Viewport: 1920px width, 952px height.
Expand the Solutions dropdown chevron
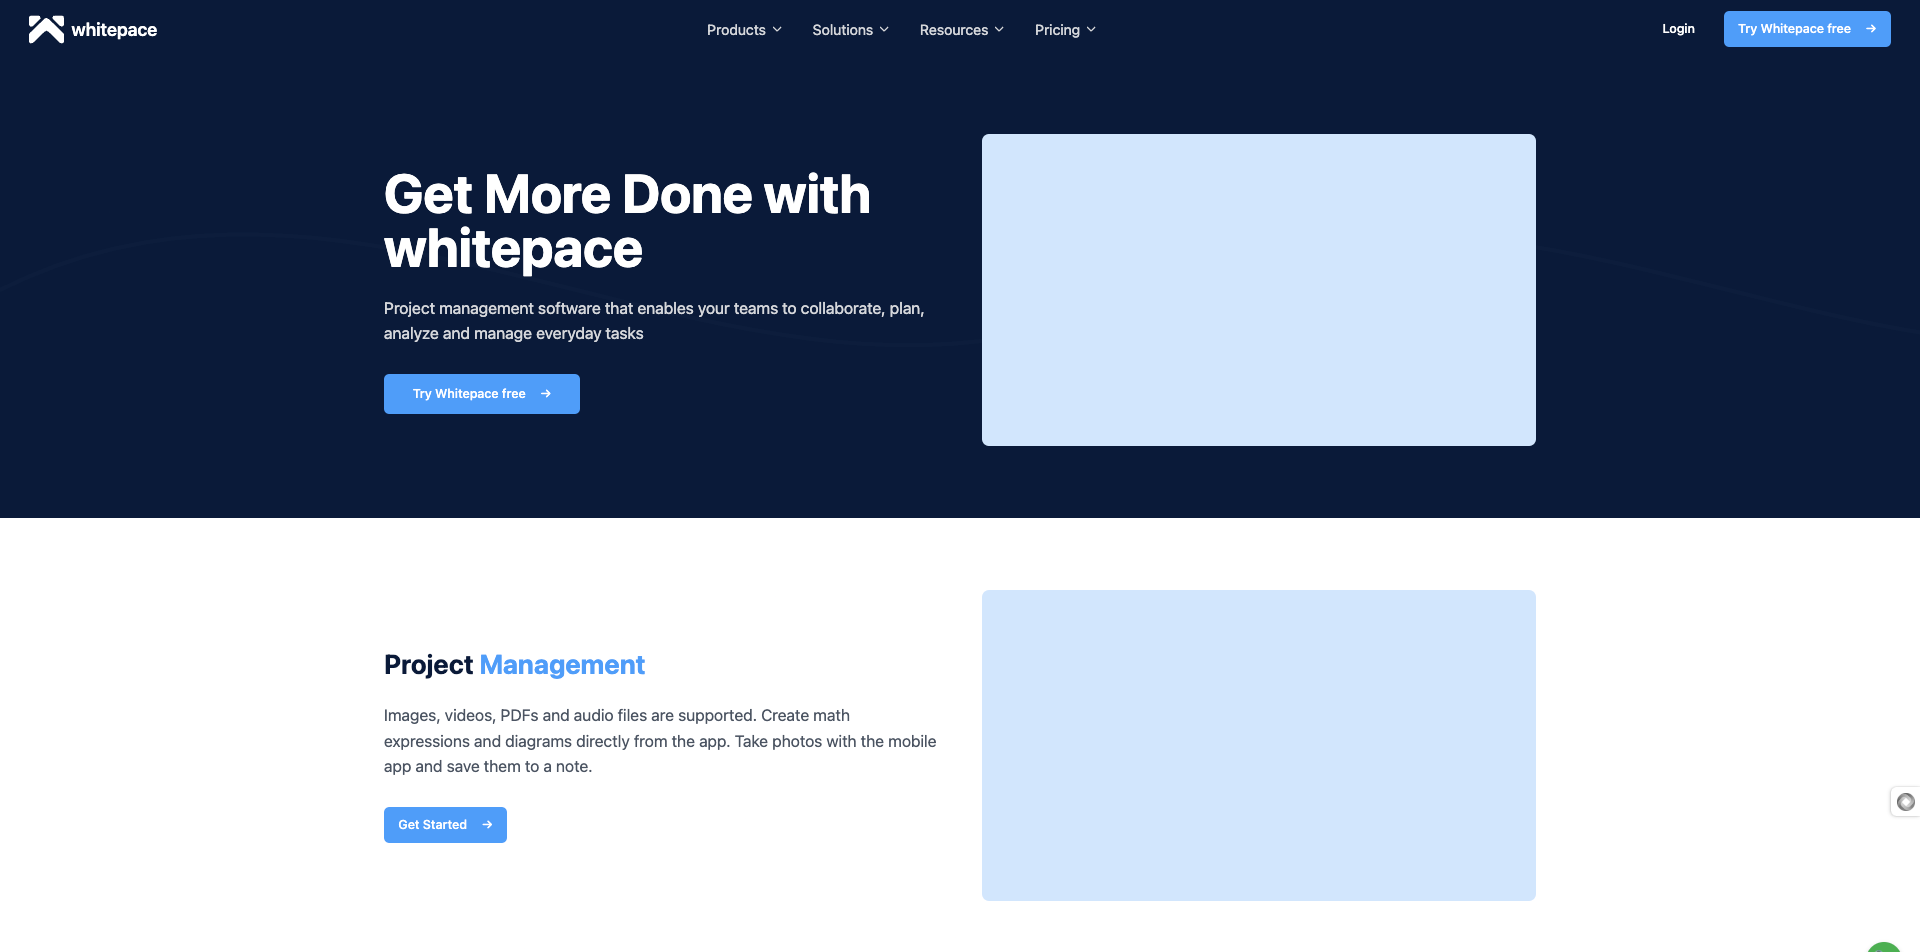point(883,30)
